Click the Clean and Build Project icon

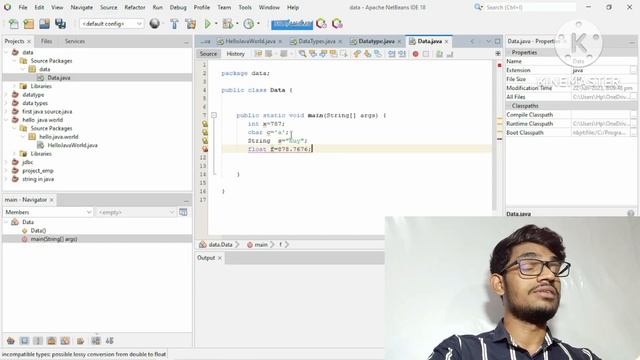(191, 24)
